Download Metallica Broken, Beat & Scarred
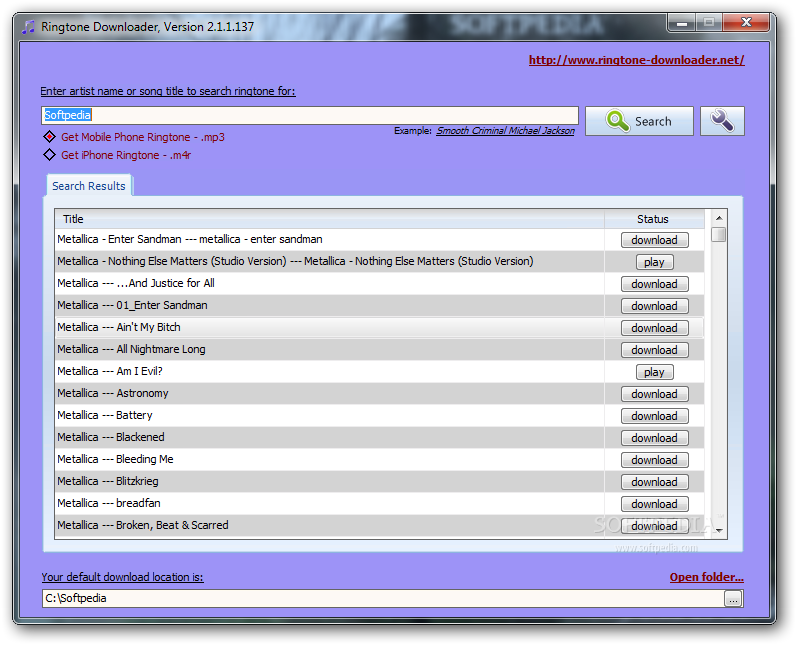The height and width of the screenshot is (645, 797). (655, 526)
